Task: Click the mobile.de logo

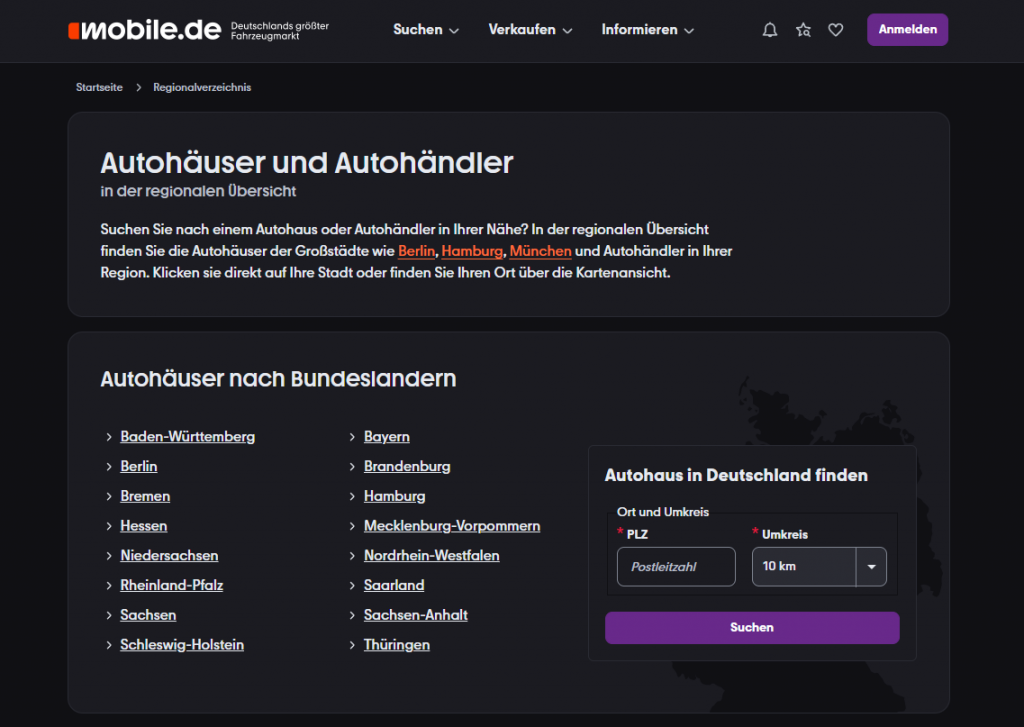Action: 145,30
